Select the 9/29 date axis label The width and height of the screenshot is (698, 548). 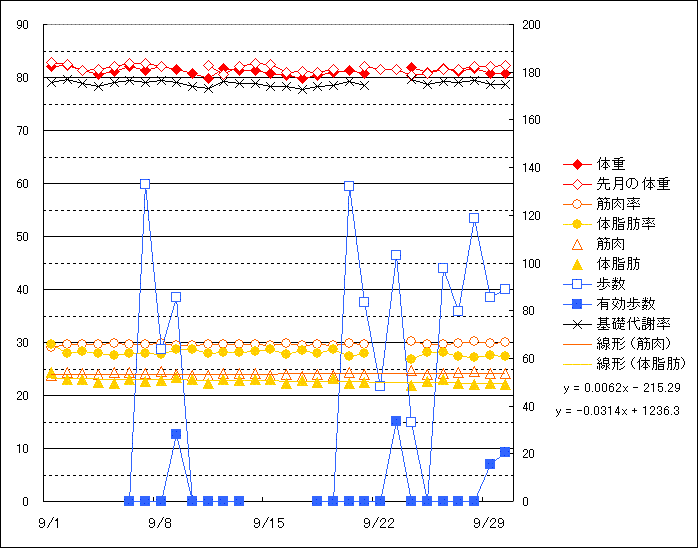click(x=489, y=523)
